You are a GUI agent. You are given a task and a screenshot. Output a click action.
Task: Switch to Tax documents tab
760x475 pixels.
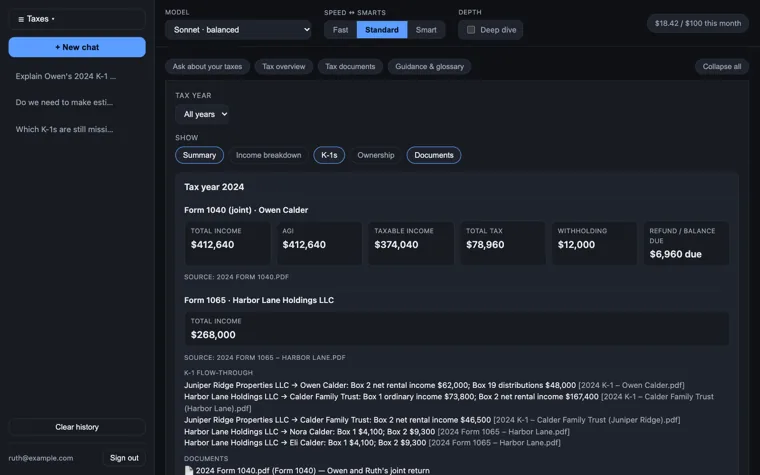click(x=350, y=66)
